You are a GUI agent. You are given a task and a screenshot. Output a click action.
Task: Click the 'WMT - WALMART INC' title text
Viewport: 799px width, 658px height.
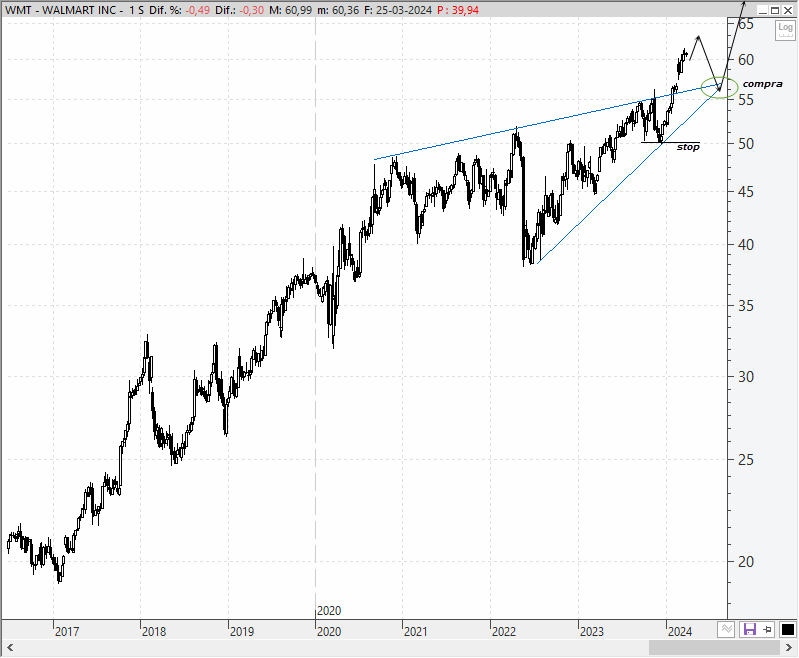[61, 10]
